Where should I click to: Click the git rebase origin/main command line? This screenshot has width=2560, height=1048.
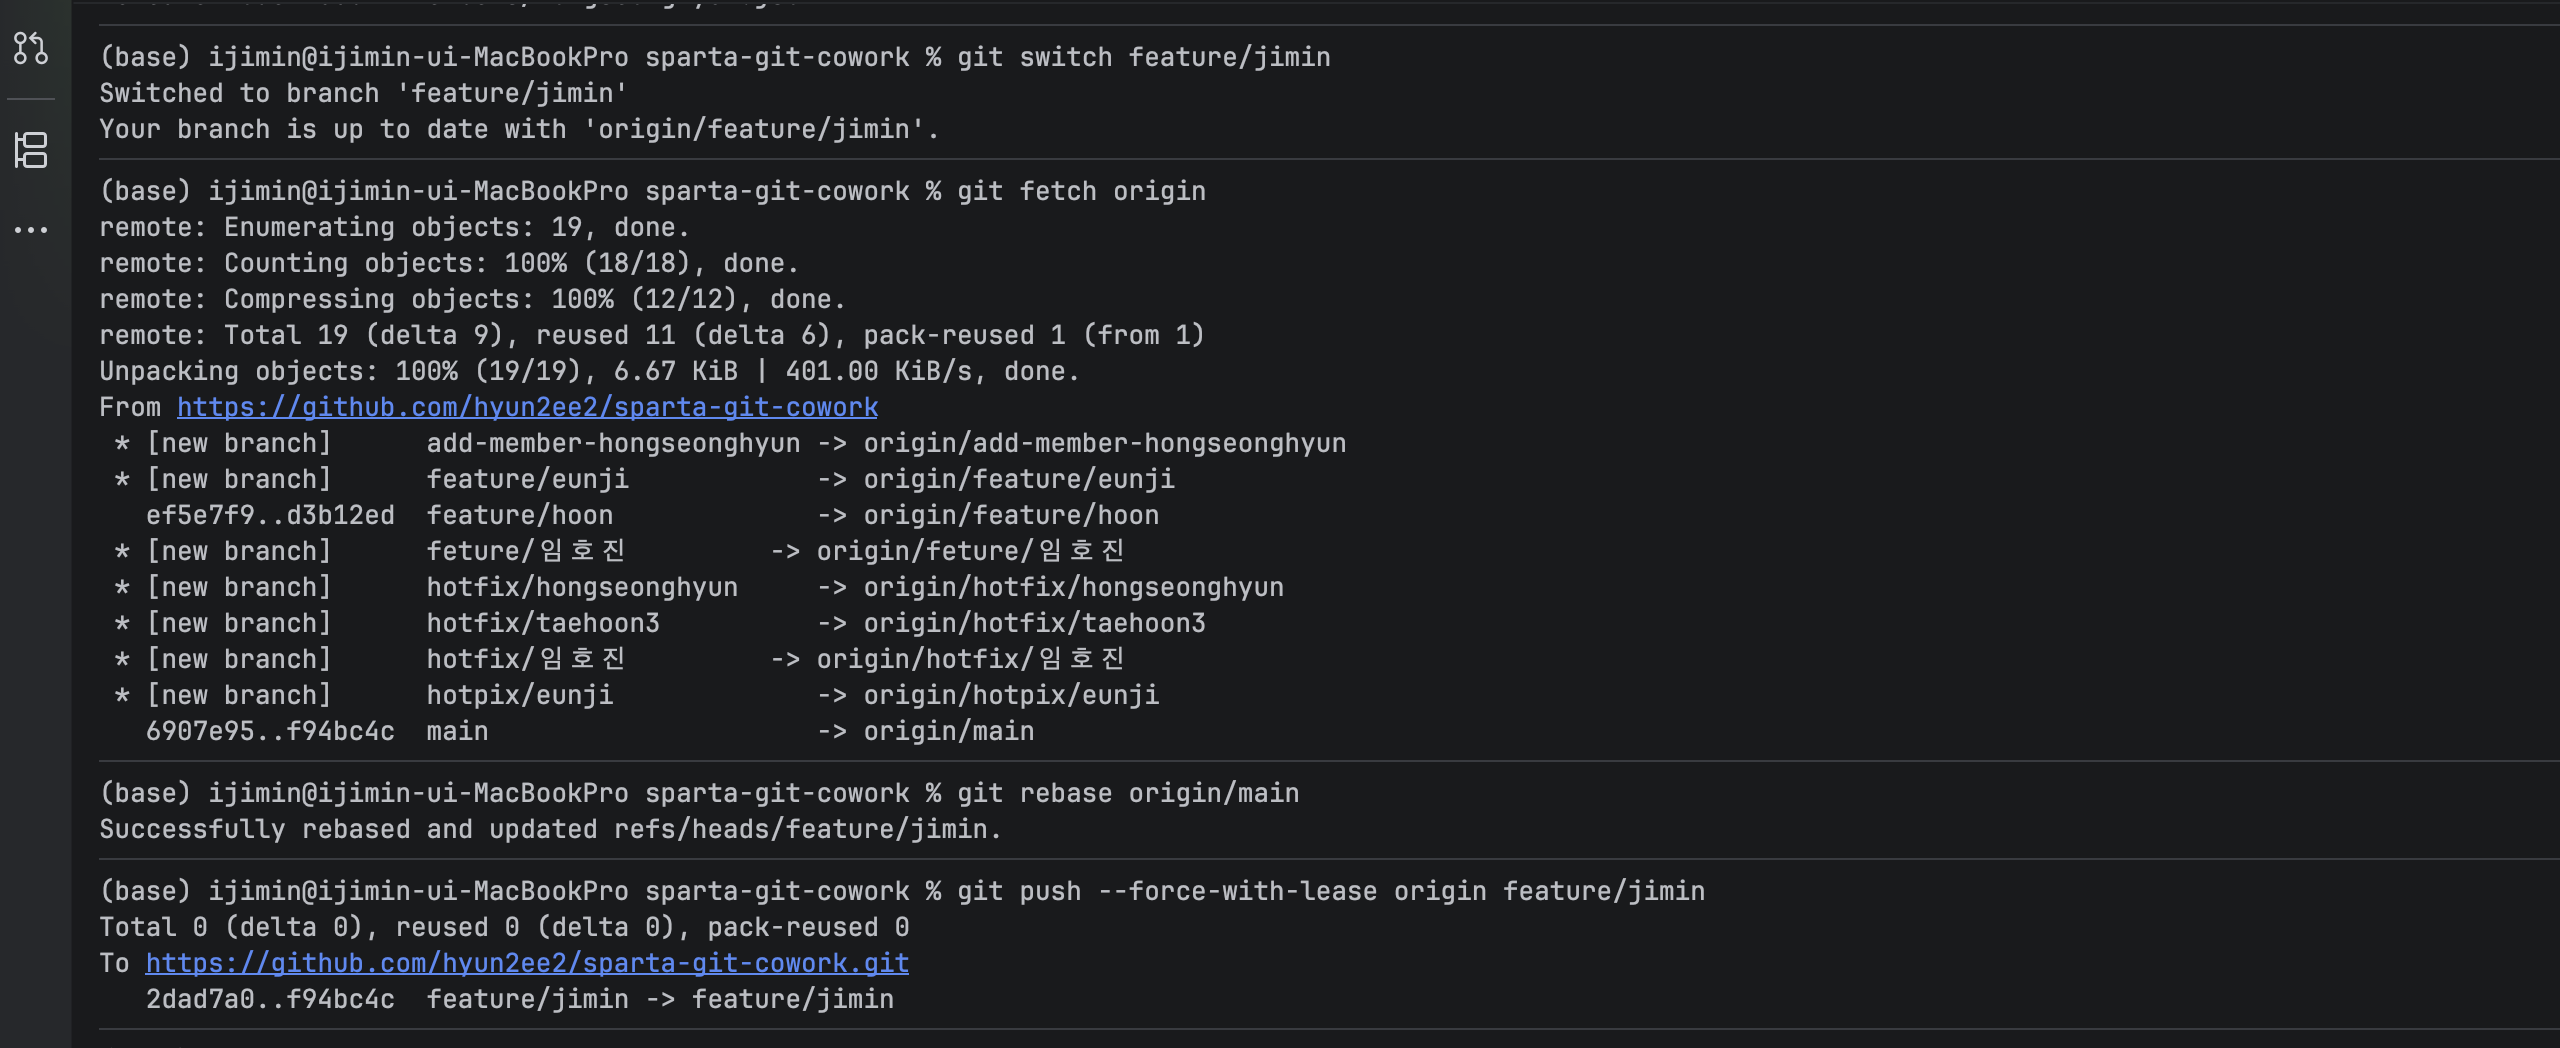tap(1127, 793)
